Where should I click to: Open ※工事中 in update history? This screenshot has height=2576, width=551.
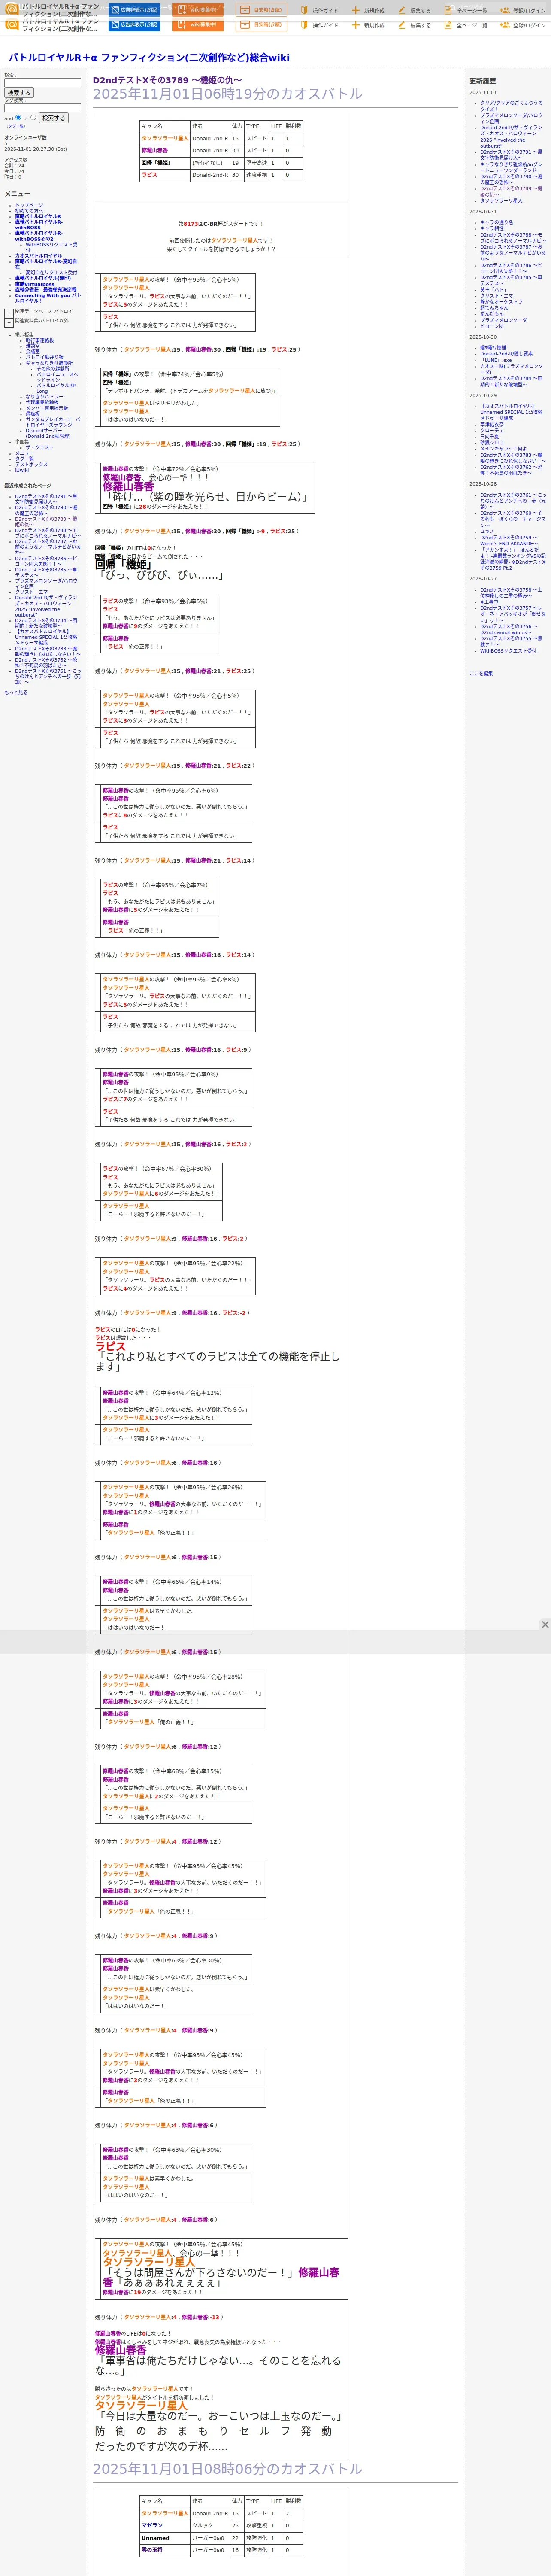(x=489, y=602)
